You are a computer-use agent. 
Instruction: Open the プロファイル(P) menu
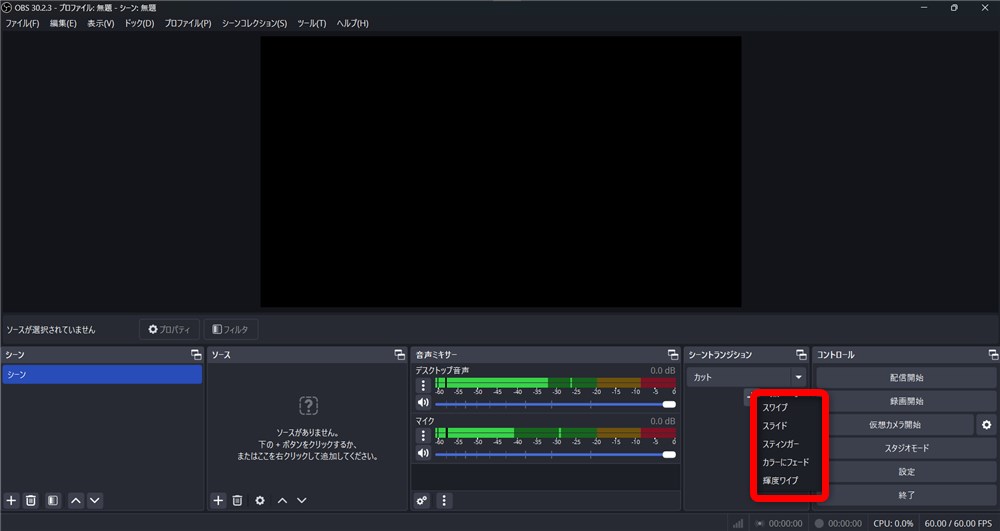coord(188,24)
